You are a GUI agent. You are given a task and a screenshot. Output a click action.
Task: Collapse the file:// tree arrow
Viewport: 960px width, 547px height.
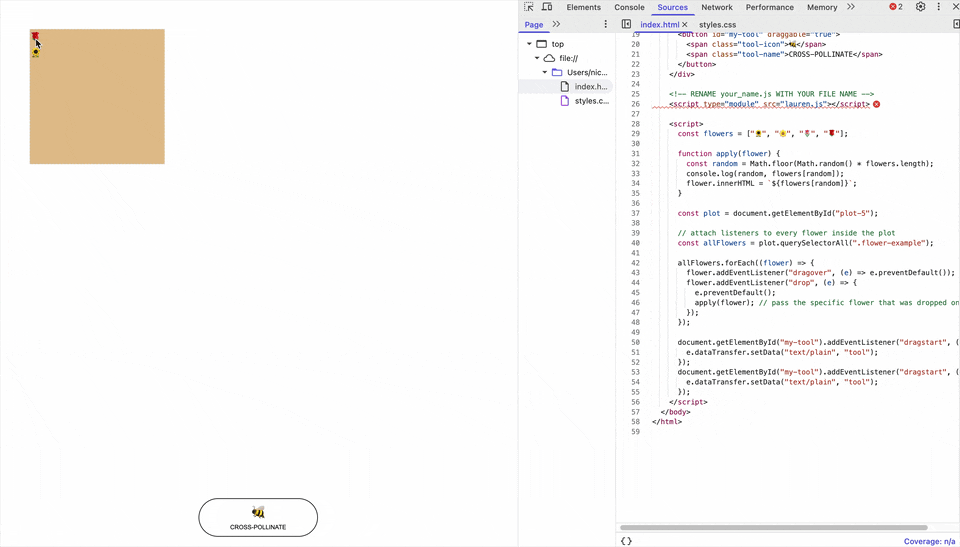pos(537,58)
